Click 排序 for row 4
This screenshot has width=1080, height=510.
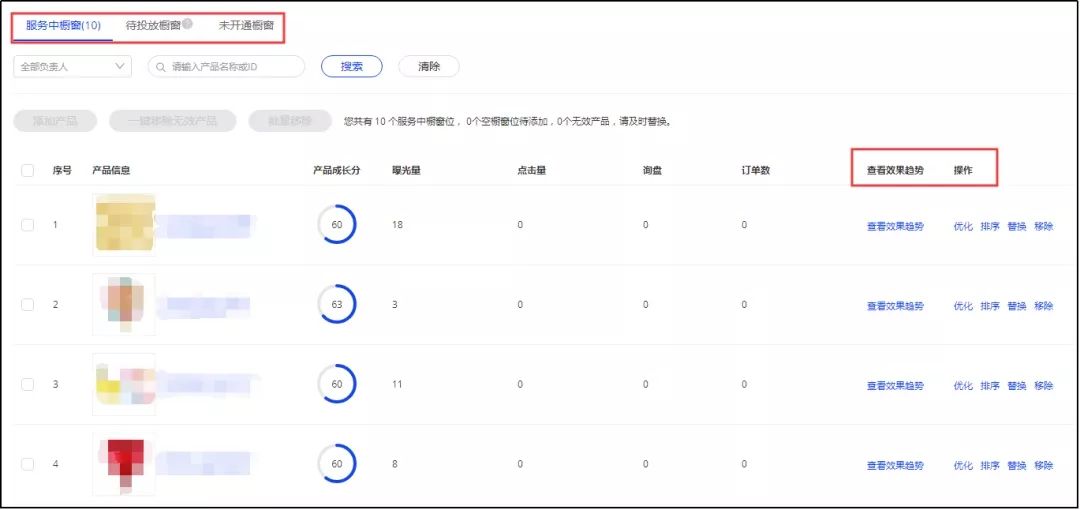[990, 466]
